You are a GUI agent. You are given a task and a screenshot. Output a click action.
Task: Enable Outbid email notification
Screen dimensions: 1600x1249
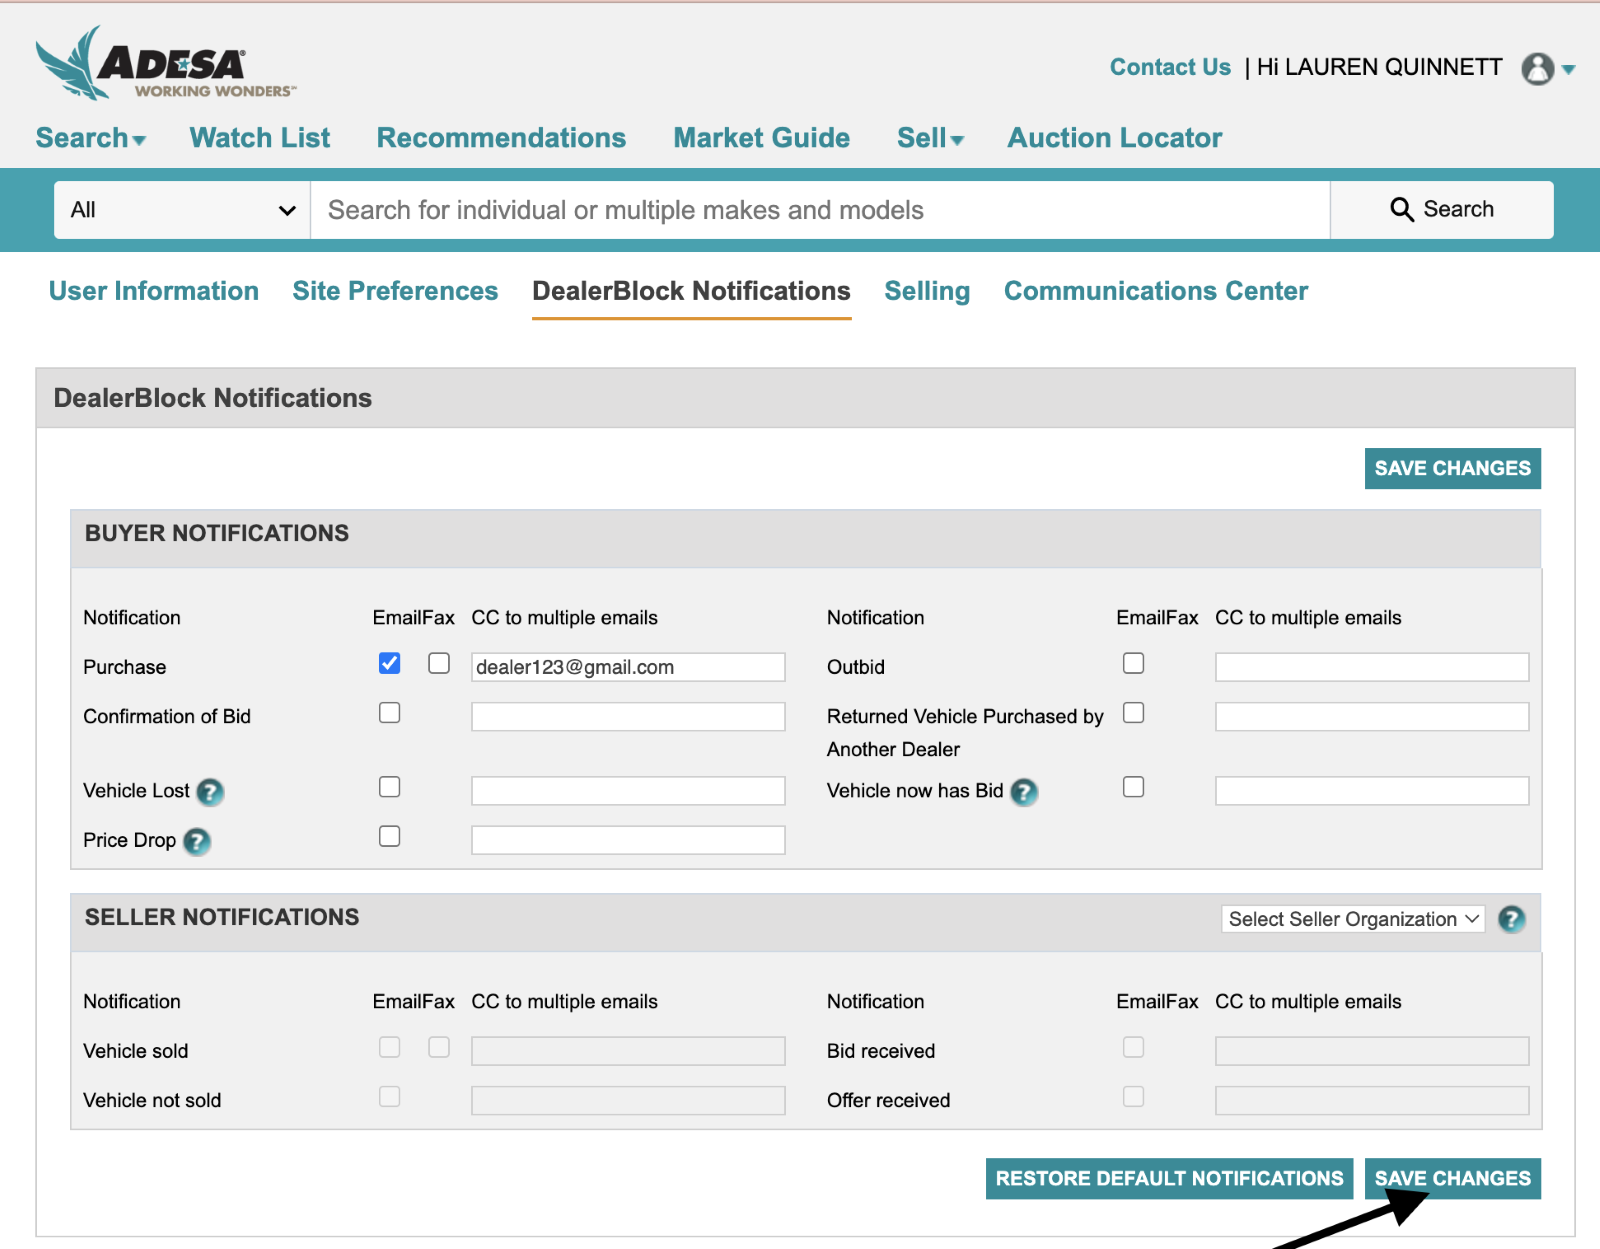click(1134, 664)
